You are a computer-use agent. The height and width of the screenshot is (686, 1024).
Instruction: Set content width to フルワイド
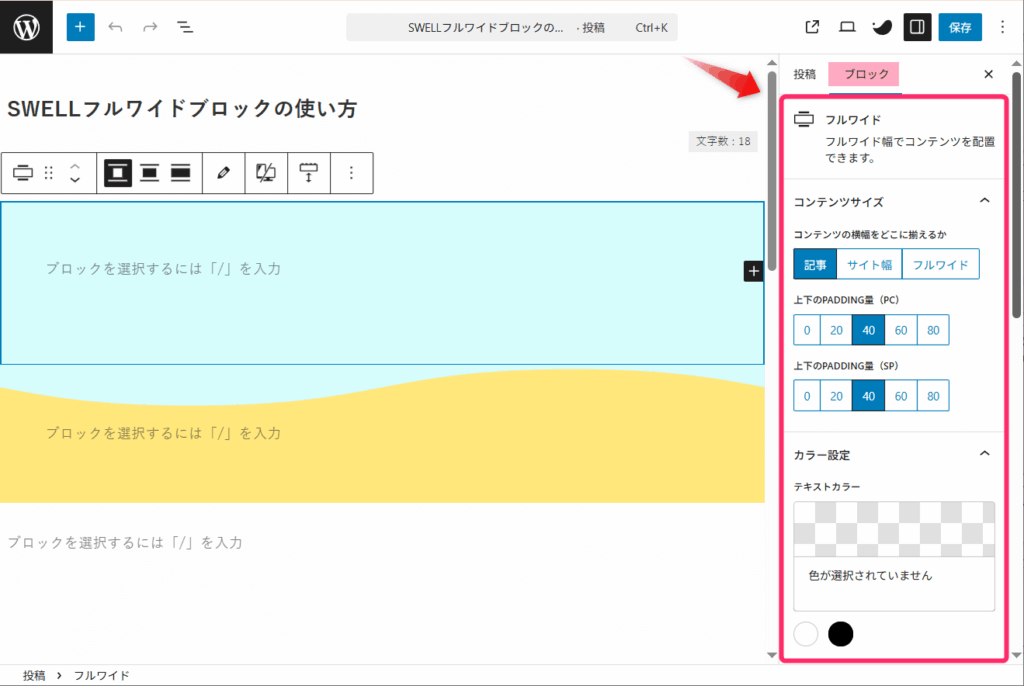coord(940,265)
